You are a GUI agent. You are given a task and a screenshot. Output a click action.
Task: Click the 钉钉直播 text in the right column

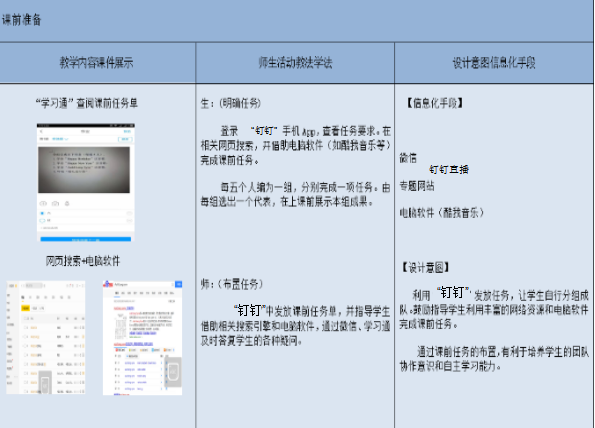449,169
